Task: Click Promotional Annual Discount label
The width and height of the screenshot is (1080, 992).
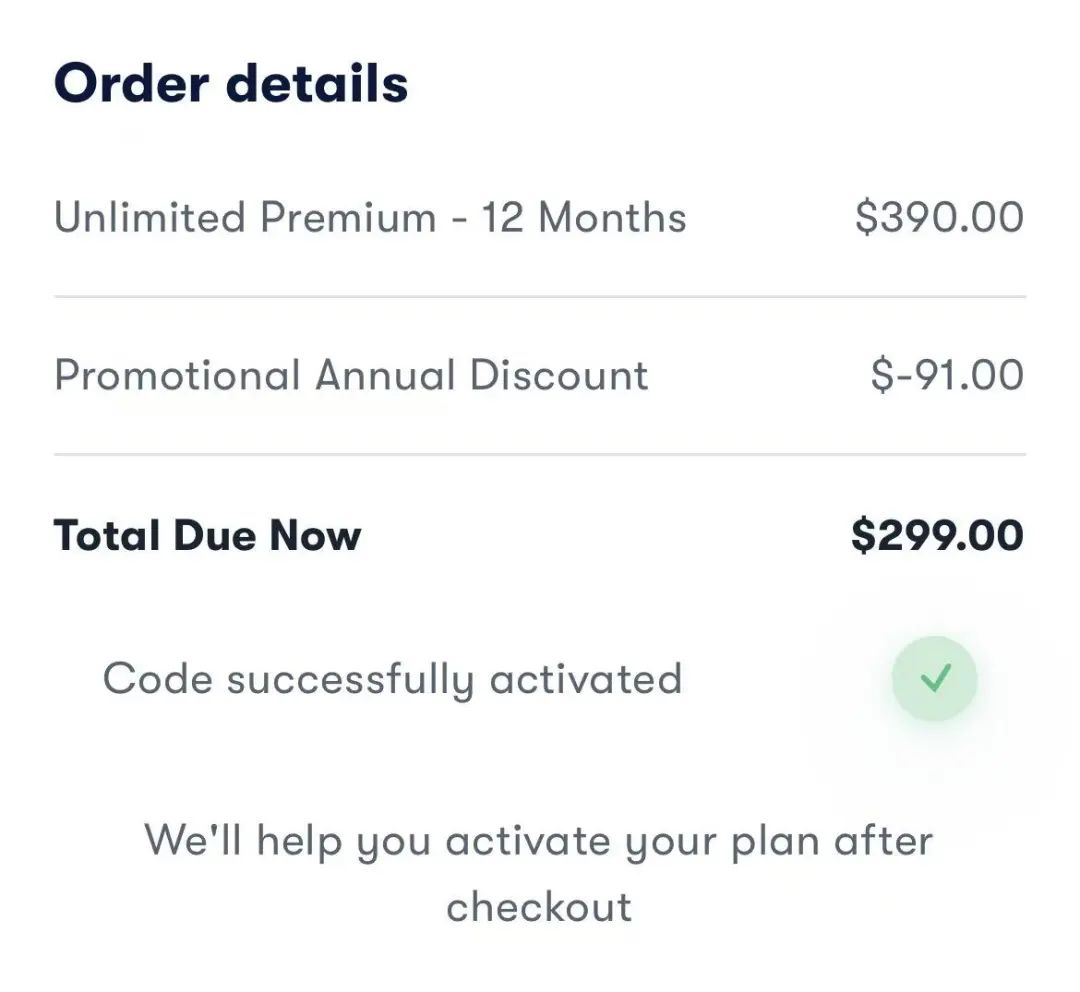Action: (351, 375)
